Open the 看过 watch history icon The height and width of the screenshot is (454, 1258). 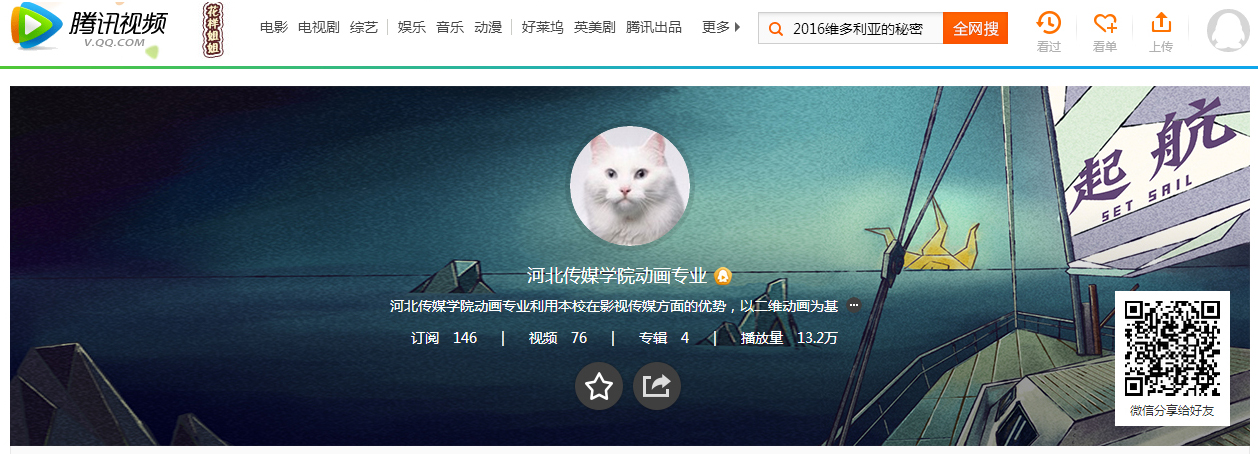1048,23
